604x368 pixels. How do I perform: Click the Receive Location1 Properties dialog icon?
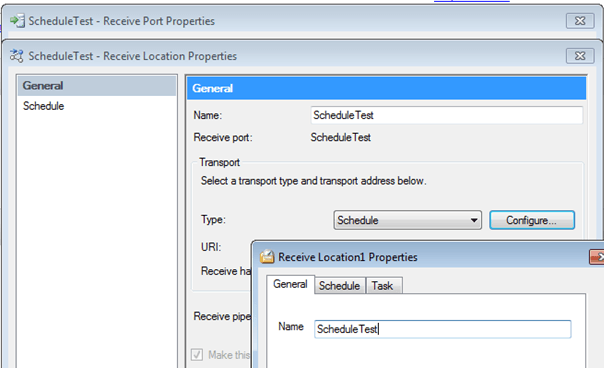(267, 257)
